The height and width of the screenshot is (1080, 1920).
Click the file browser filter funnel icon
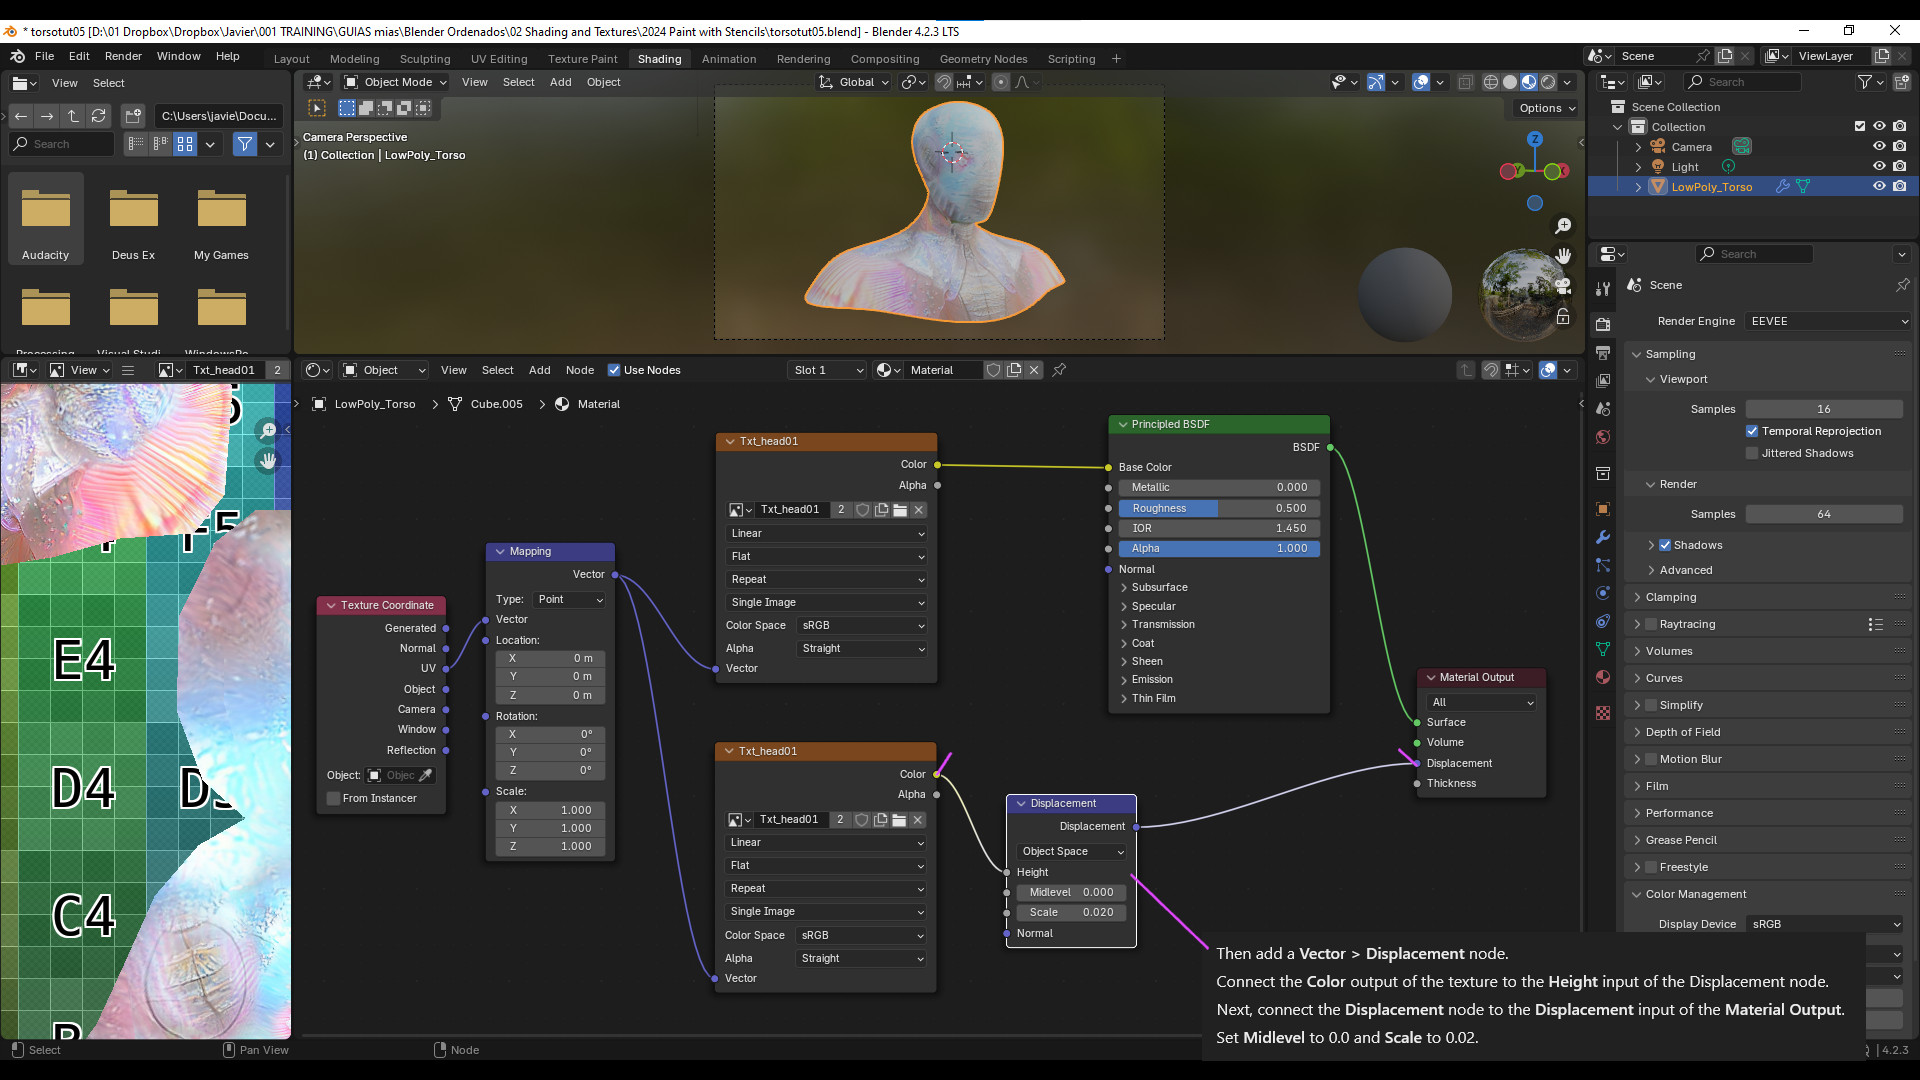(x=244, y=144)
